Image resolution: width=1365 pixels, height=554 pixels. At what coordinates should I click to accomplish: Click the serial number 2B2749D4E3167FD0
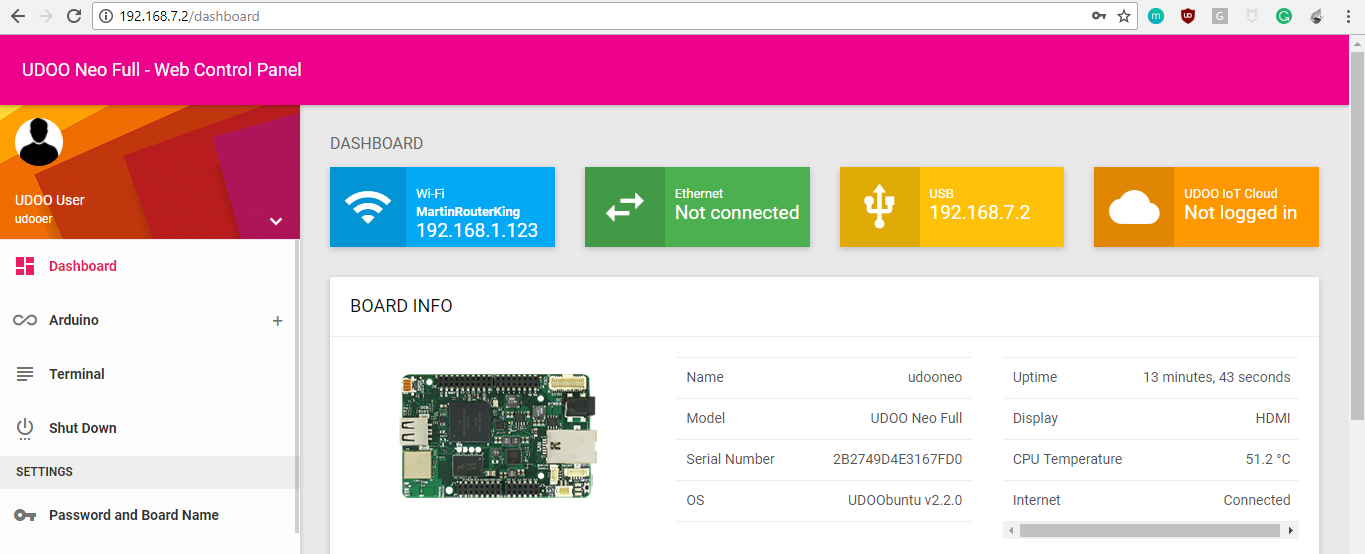pos(897,459)
